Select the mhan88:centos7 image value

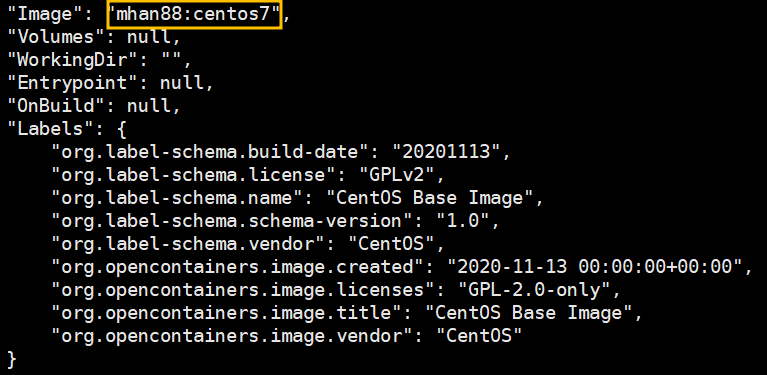click(x=194, y=14)
